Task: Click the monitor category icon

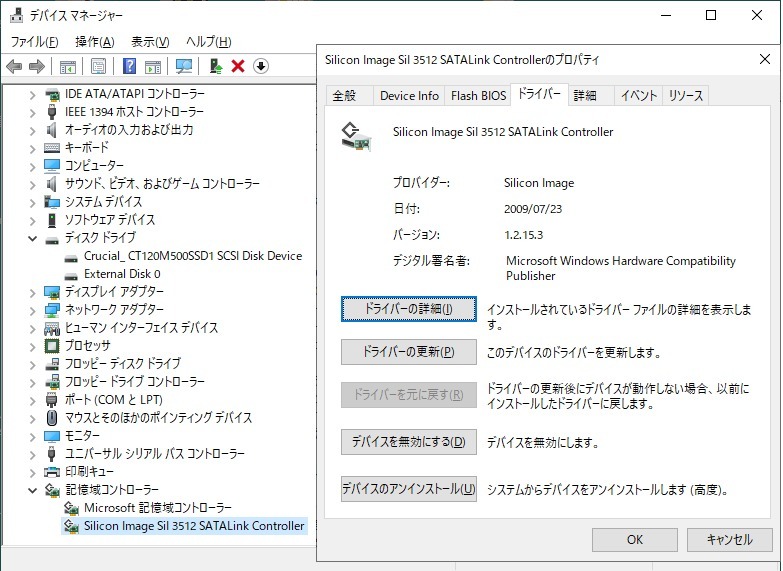Action: pyautogui.click(x=52, y=436)
